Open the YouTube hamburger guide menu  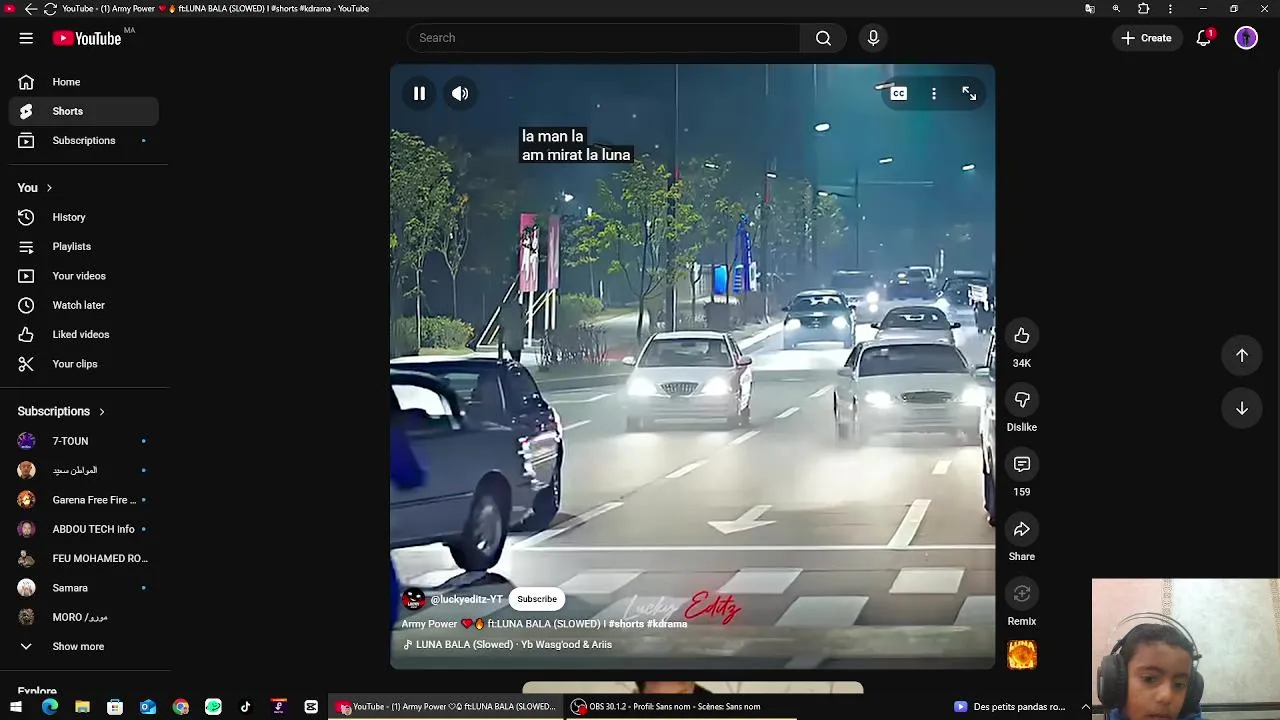coord(26,38)
